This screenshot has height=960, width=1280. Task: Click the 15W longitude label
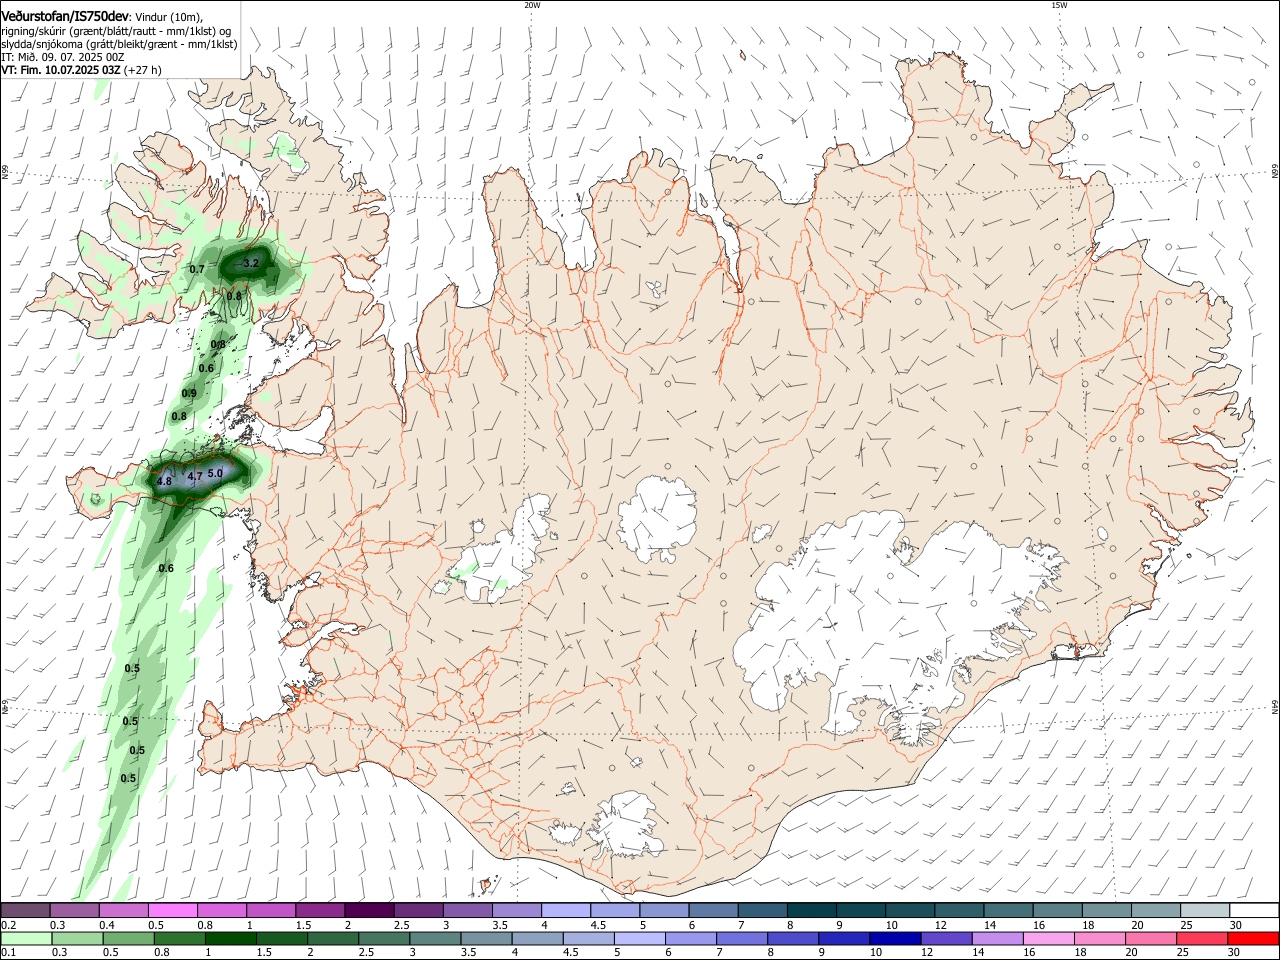pyautogui.click(x=1059, y=5)
